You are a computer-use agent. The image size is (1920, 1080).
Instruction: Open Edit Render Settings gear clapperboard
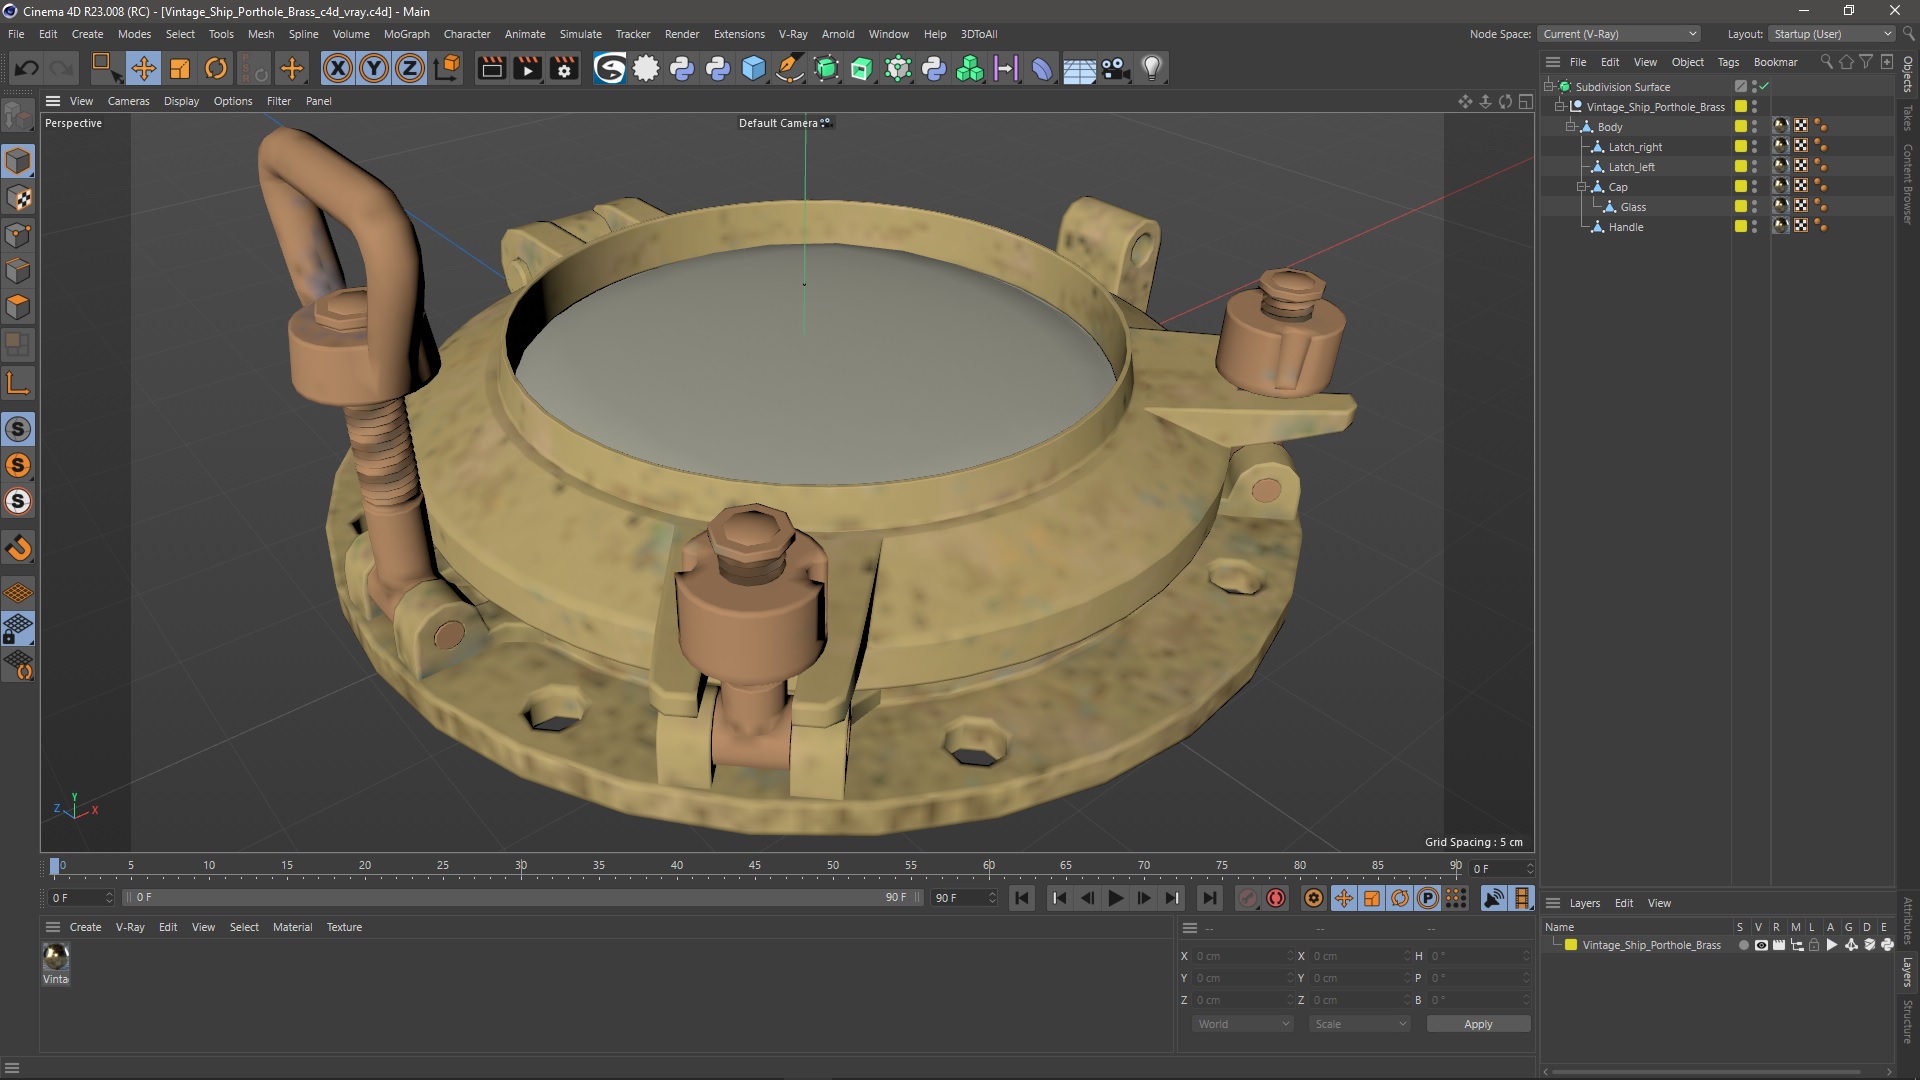(564, 68)
